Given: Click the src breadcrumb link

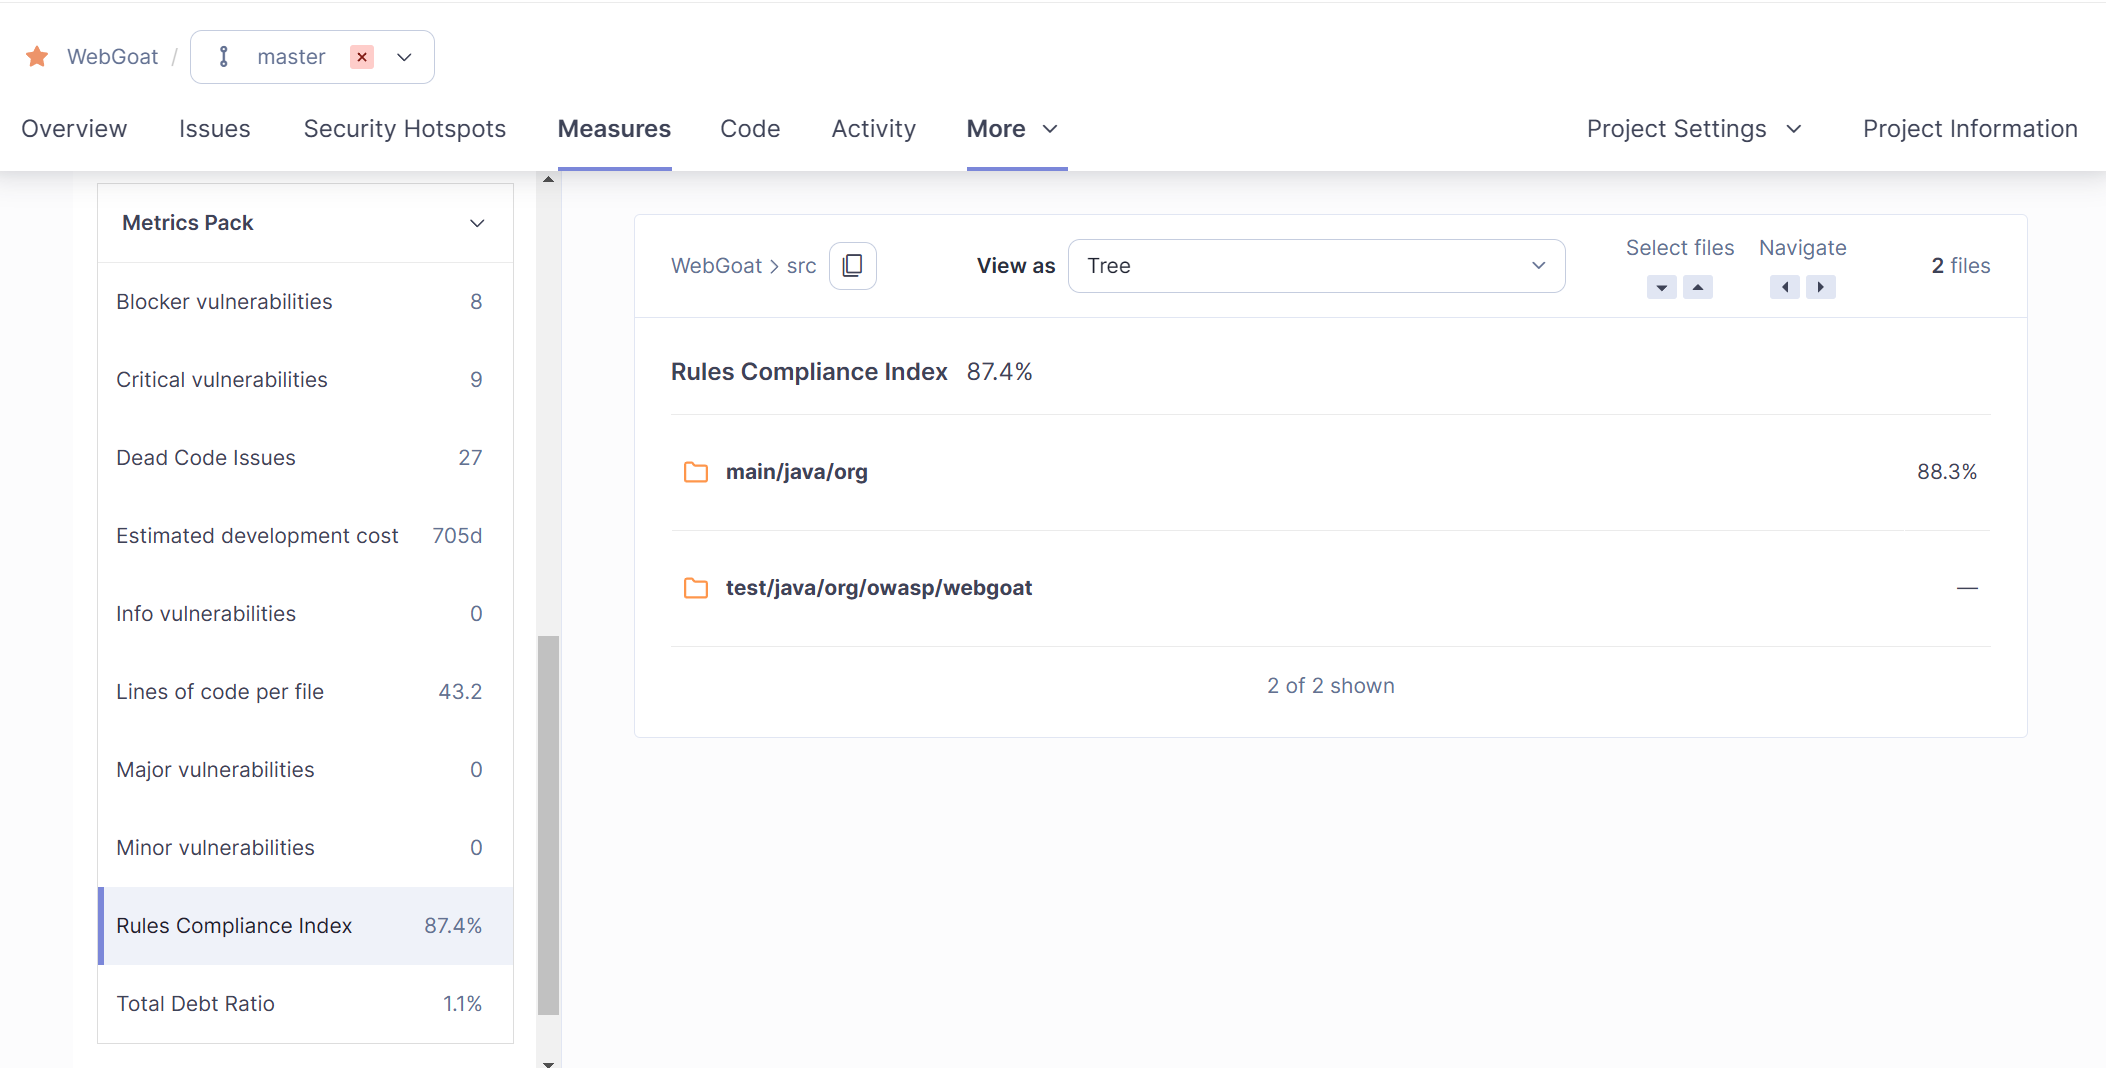Looking at the screenshot, I should tap(801, 266).
